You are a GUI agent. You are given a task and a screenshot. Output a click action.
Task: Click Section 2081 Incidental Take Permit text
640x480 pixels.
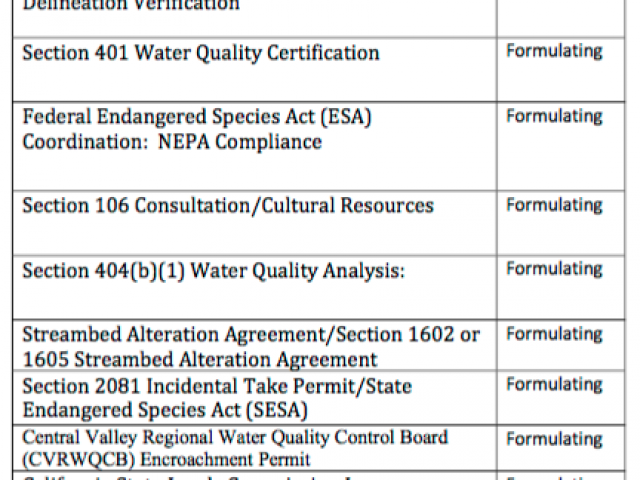tap(217, 386)
